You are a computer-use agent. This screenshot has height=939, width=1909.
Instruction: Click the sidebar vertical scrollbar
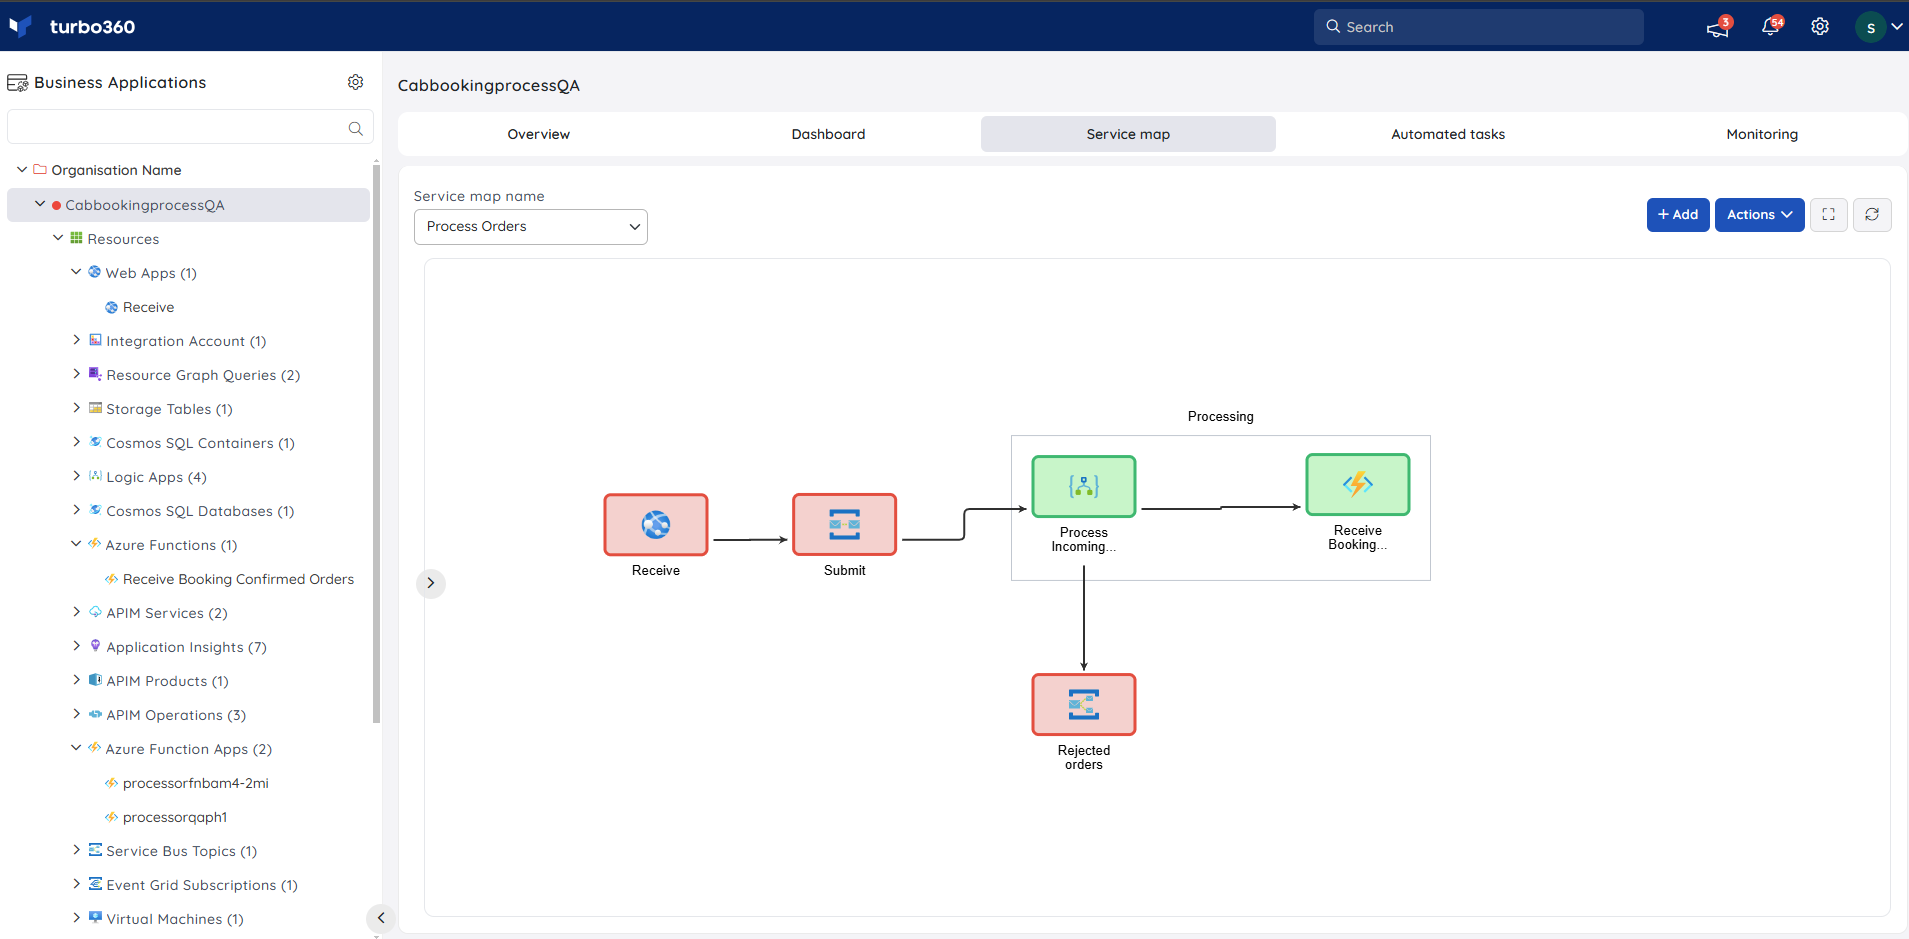(376, 443)
